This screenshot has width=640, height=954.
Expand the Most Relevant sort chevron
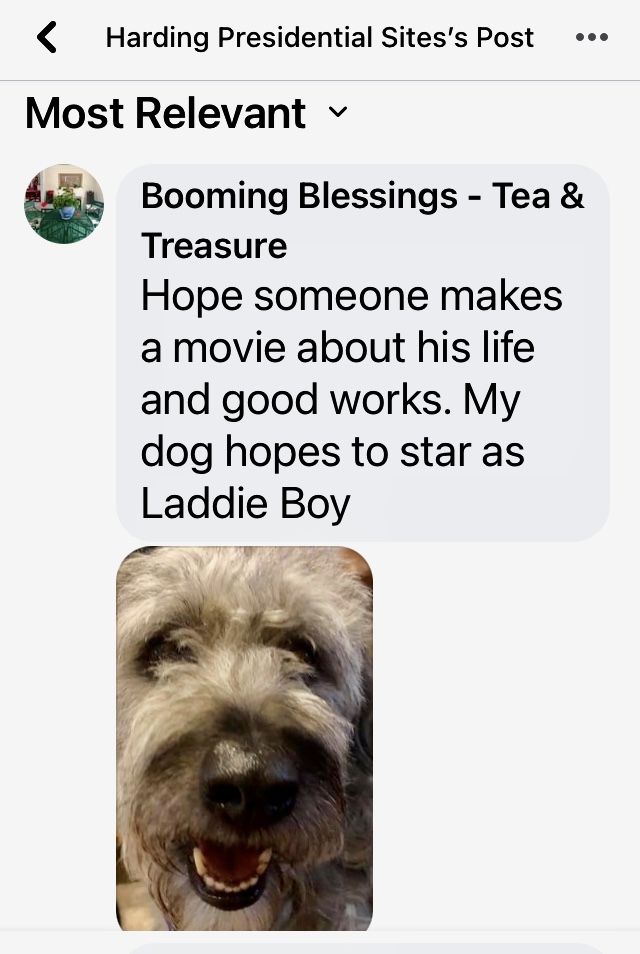(338, 112)
